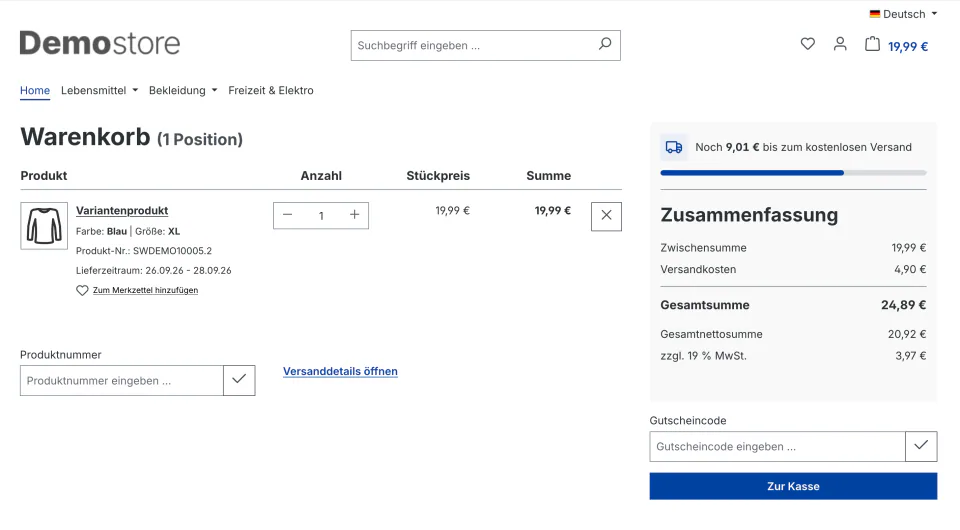Image resolution: width=960 pixels, height=530 pixels.
Task: Open the wishlist heart icon in header
Action: (808, 44)
